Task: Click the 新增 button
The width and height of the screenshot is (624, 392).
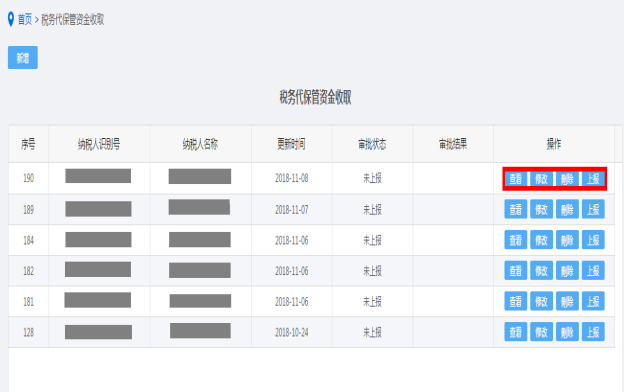Action: 23,58
